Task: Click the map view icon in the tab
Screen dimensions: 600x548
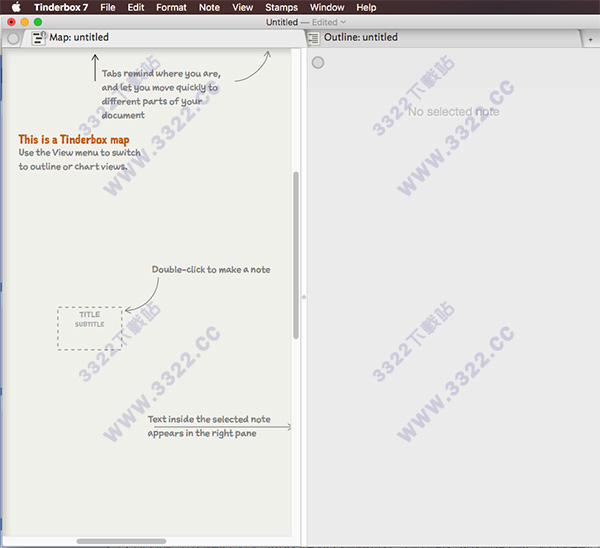Action: pos(38,38)
